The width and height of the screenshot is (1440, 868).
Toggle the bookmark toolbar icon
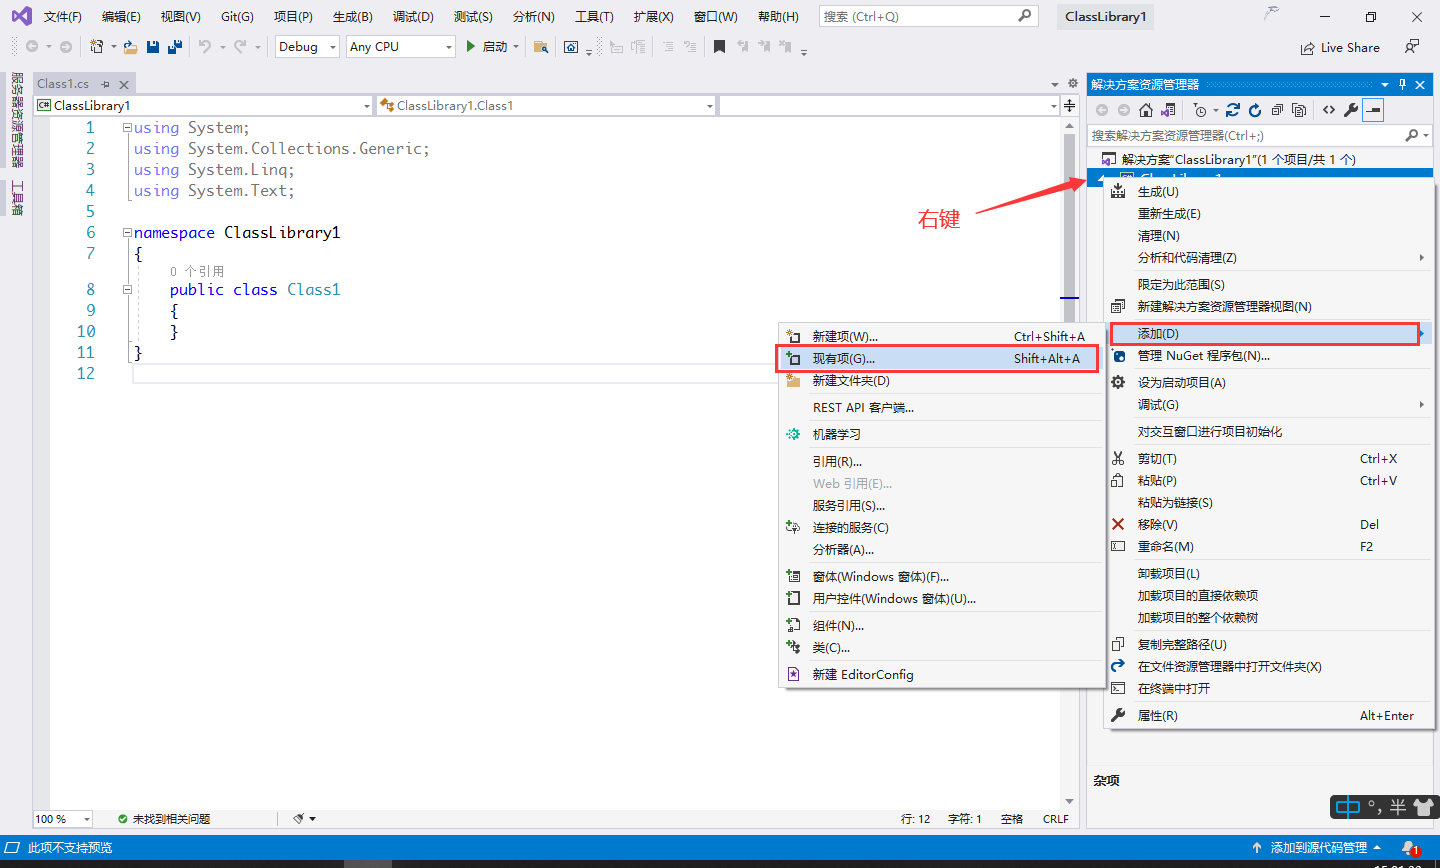click(x=719, y=47)
